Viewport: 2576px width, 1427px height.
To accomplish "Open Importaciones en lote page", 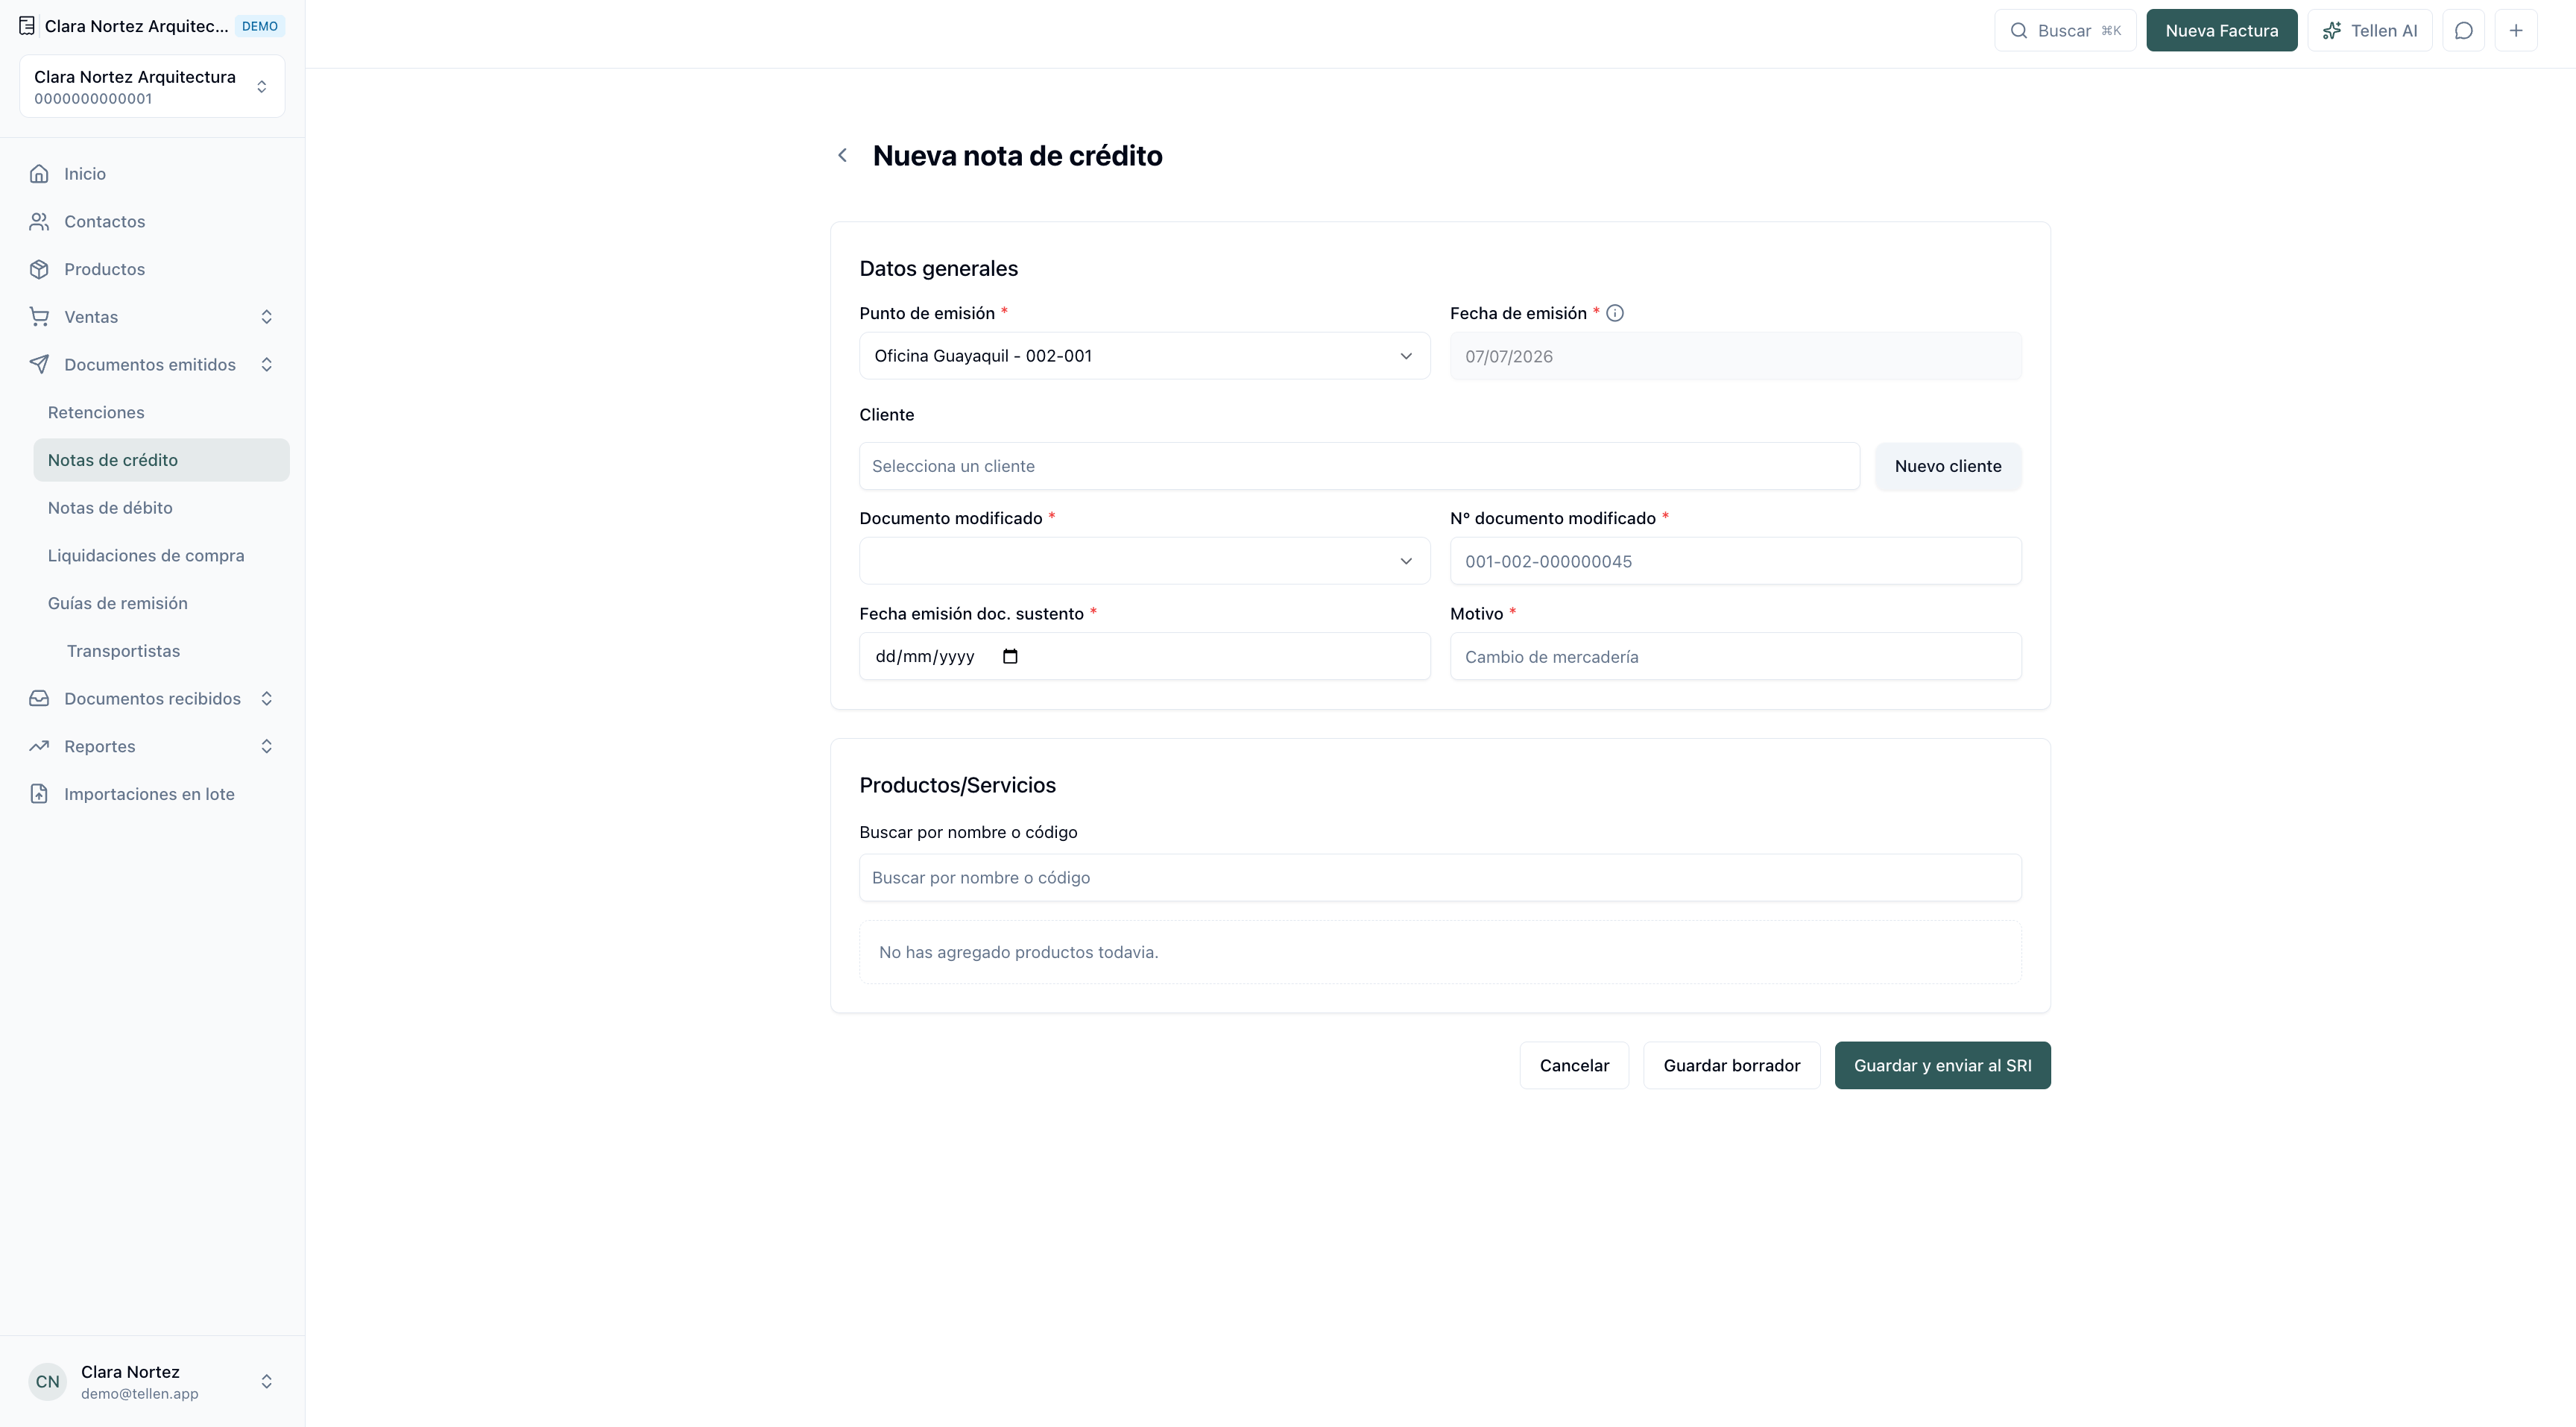I will [152, 794].
